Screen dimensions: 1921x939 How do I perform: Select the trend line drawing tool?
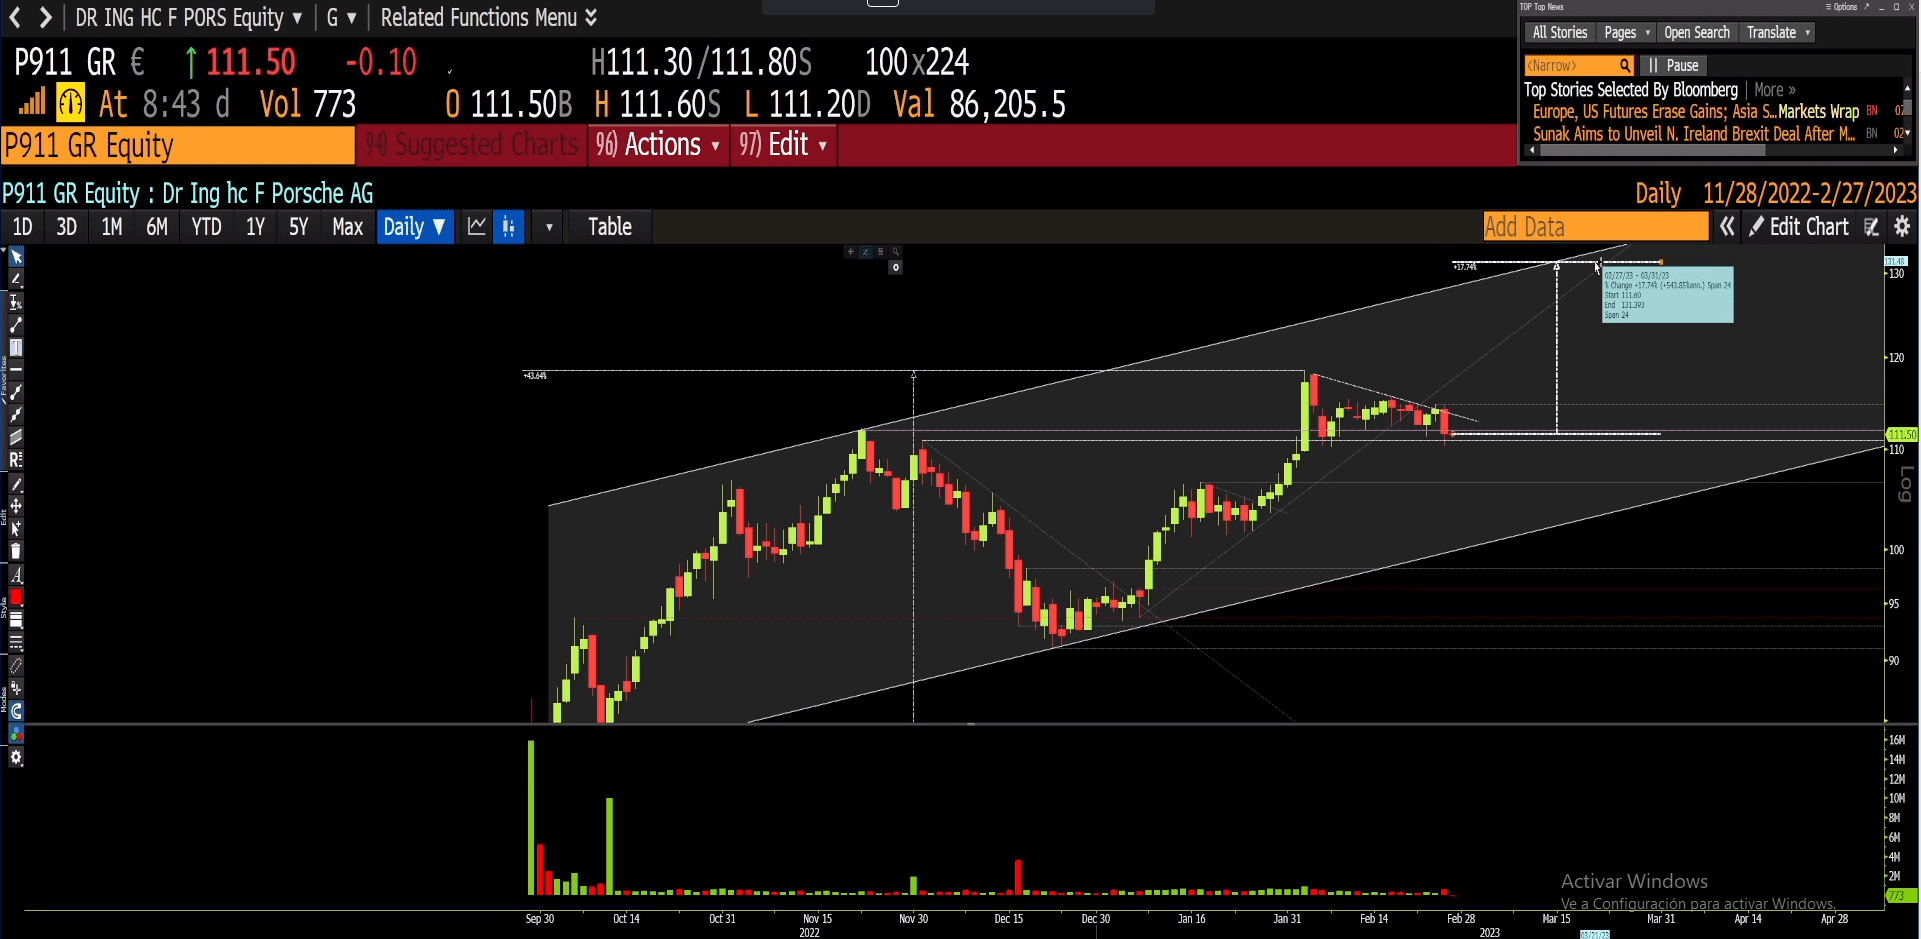click(x=16, y=325)
